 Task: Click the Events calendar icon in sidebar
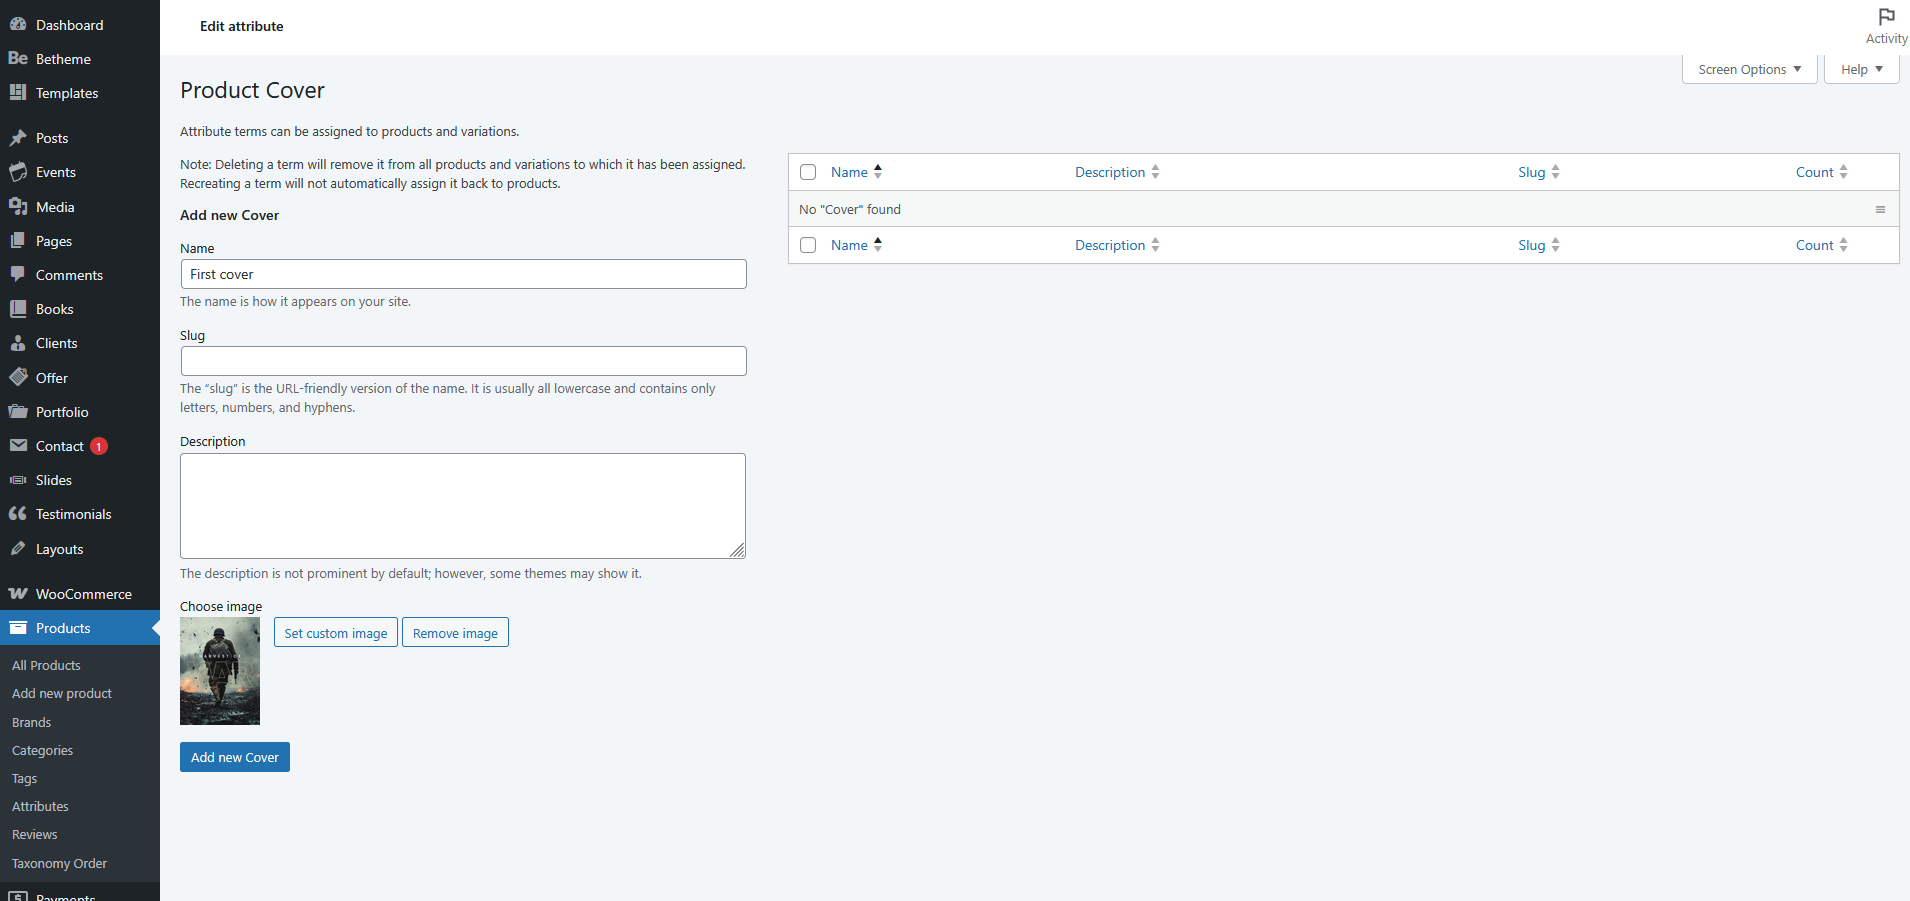pyautogui.click(x=18, y=172)
